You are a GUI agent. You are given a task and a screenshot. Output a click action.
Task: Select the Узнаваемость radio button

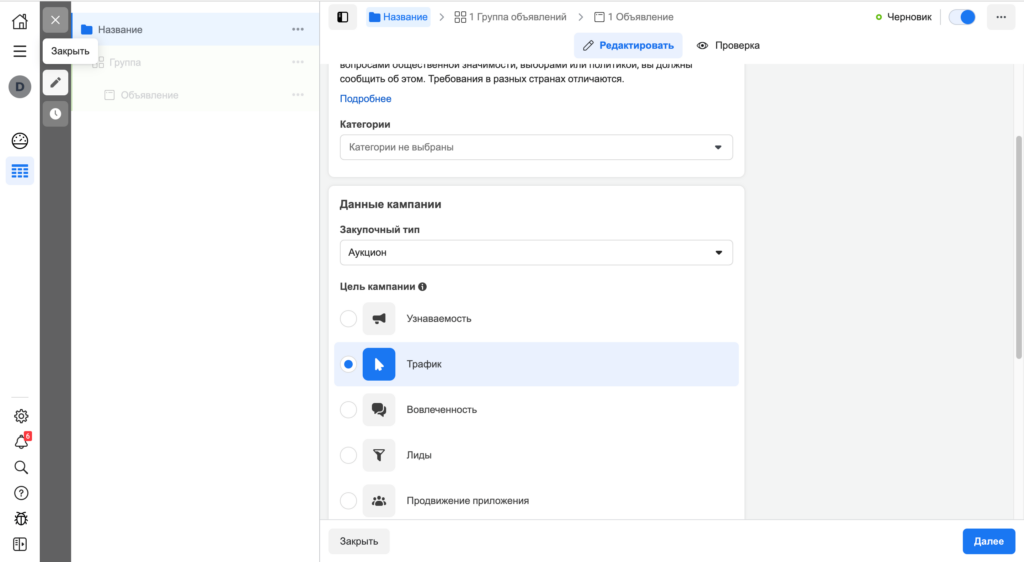point(348,319)
